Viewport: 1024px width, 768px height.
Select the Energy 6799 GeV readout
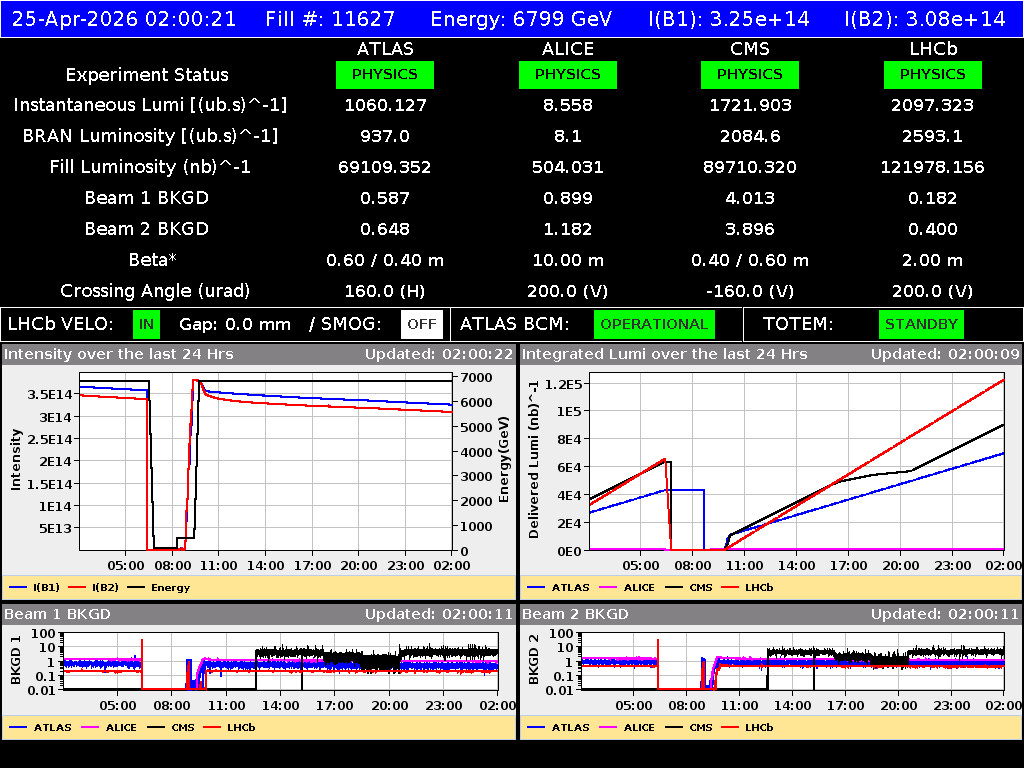coord(521,19)
